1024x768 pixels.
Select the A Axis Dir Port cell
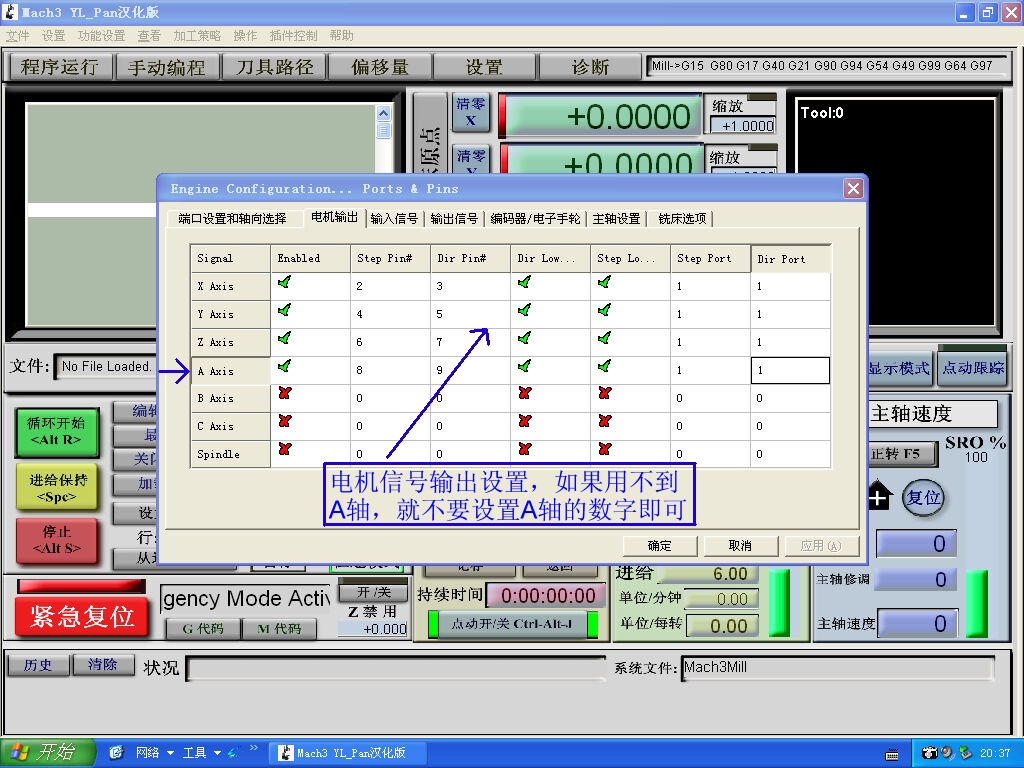790,370
